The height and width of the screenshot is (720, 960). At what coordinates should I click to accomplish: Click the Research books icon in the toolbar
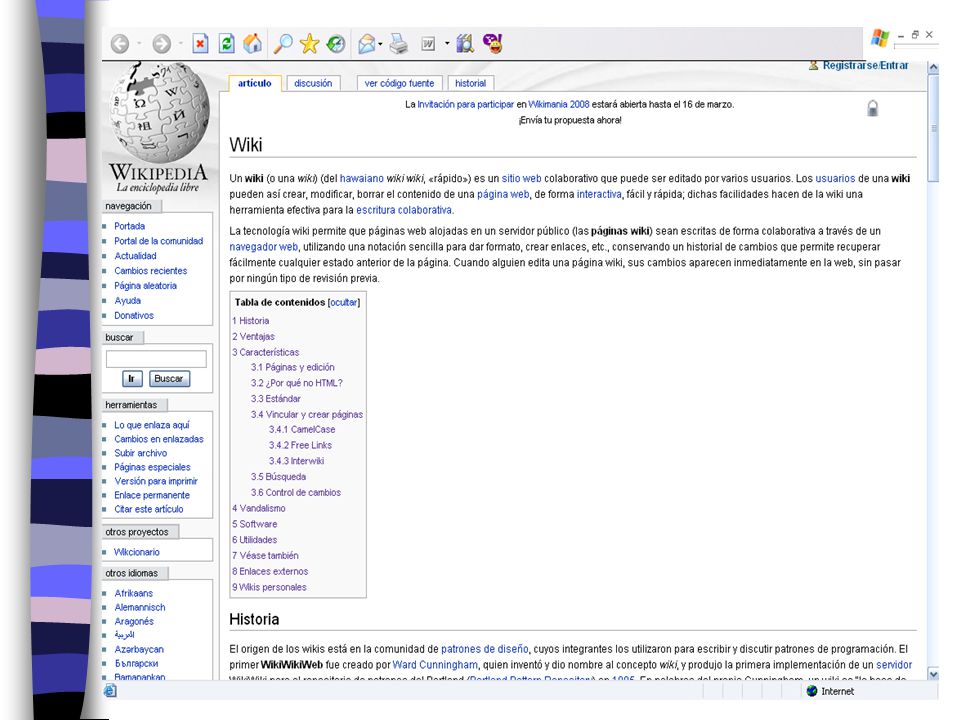(x=465, y=43)
